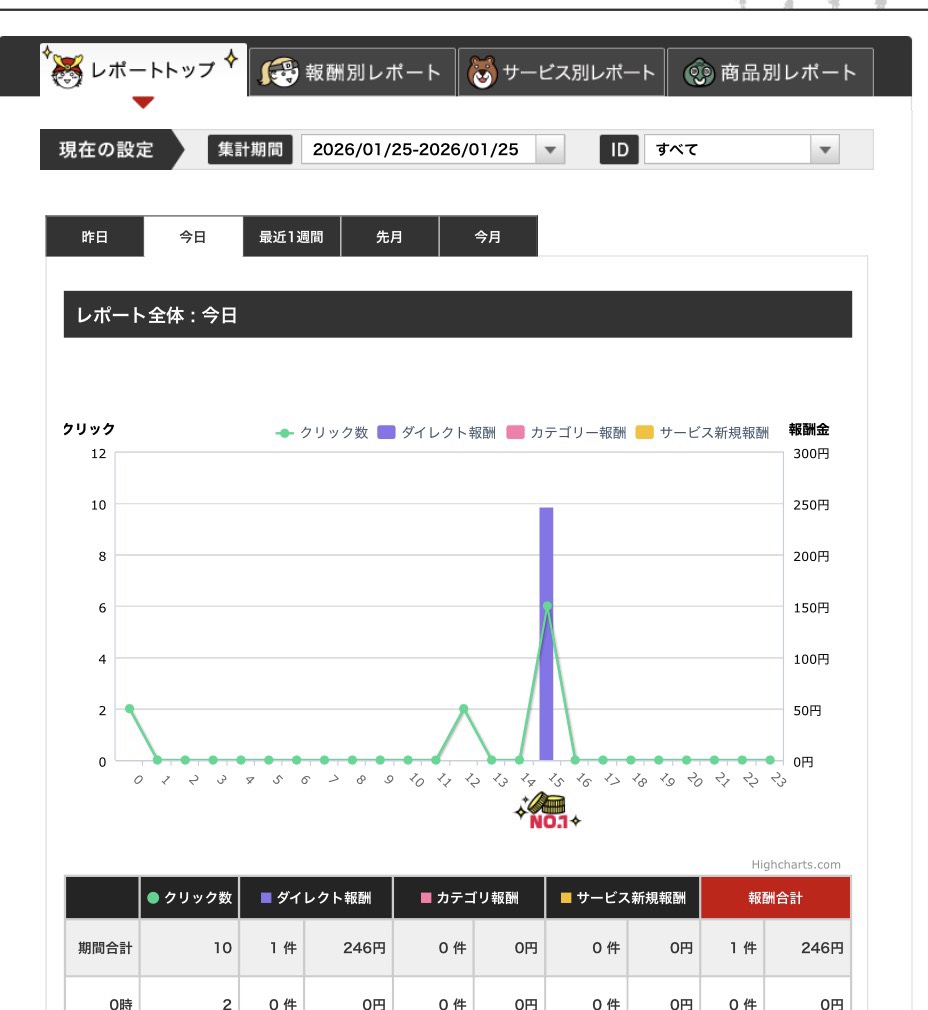
Task: Select the 最近1週間 tab
Action: point(293,236)
